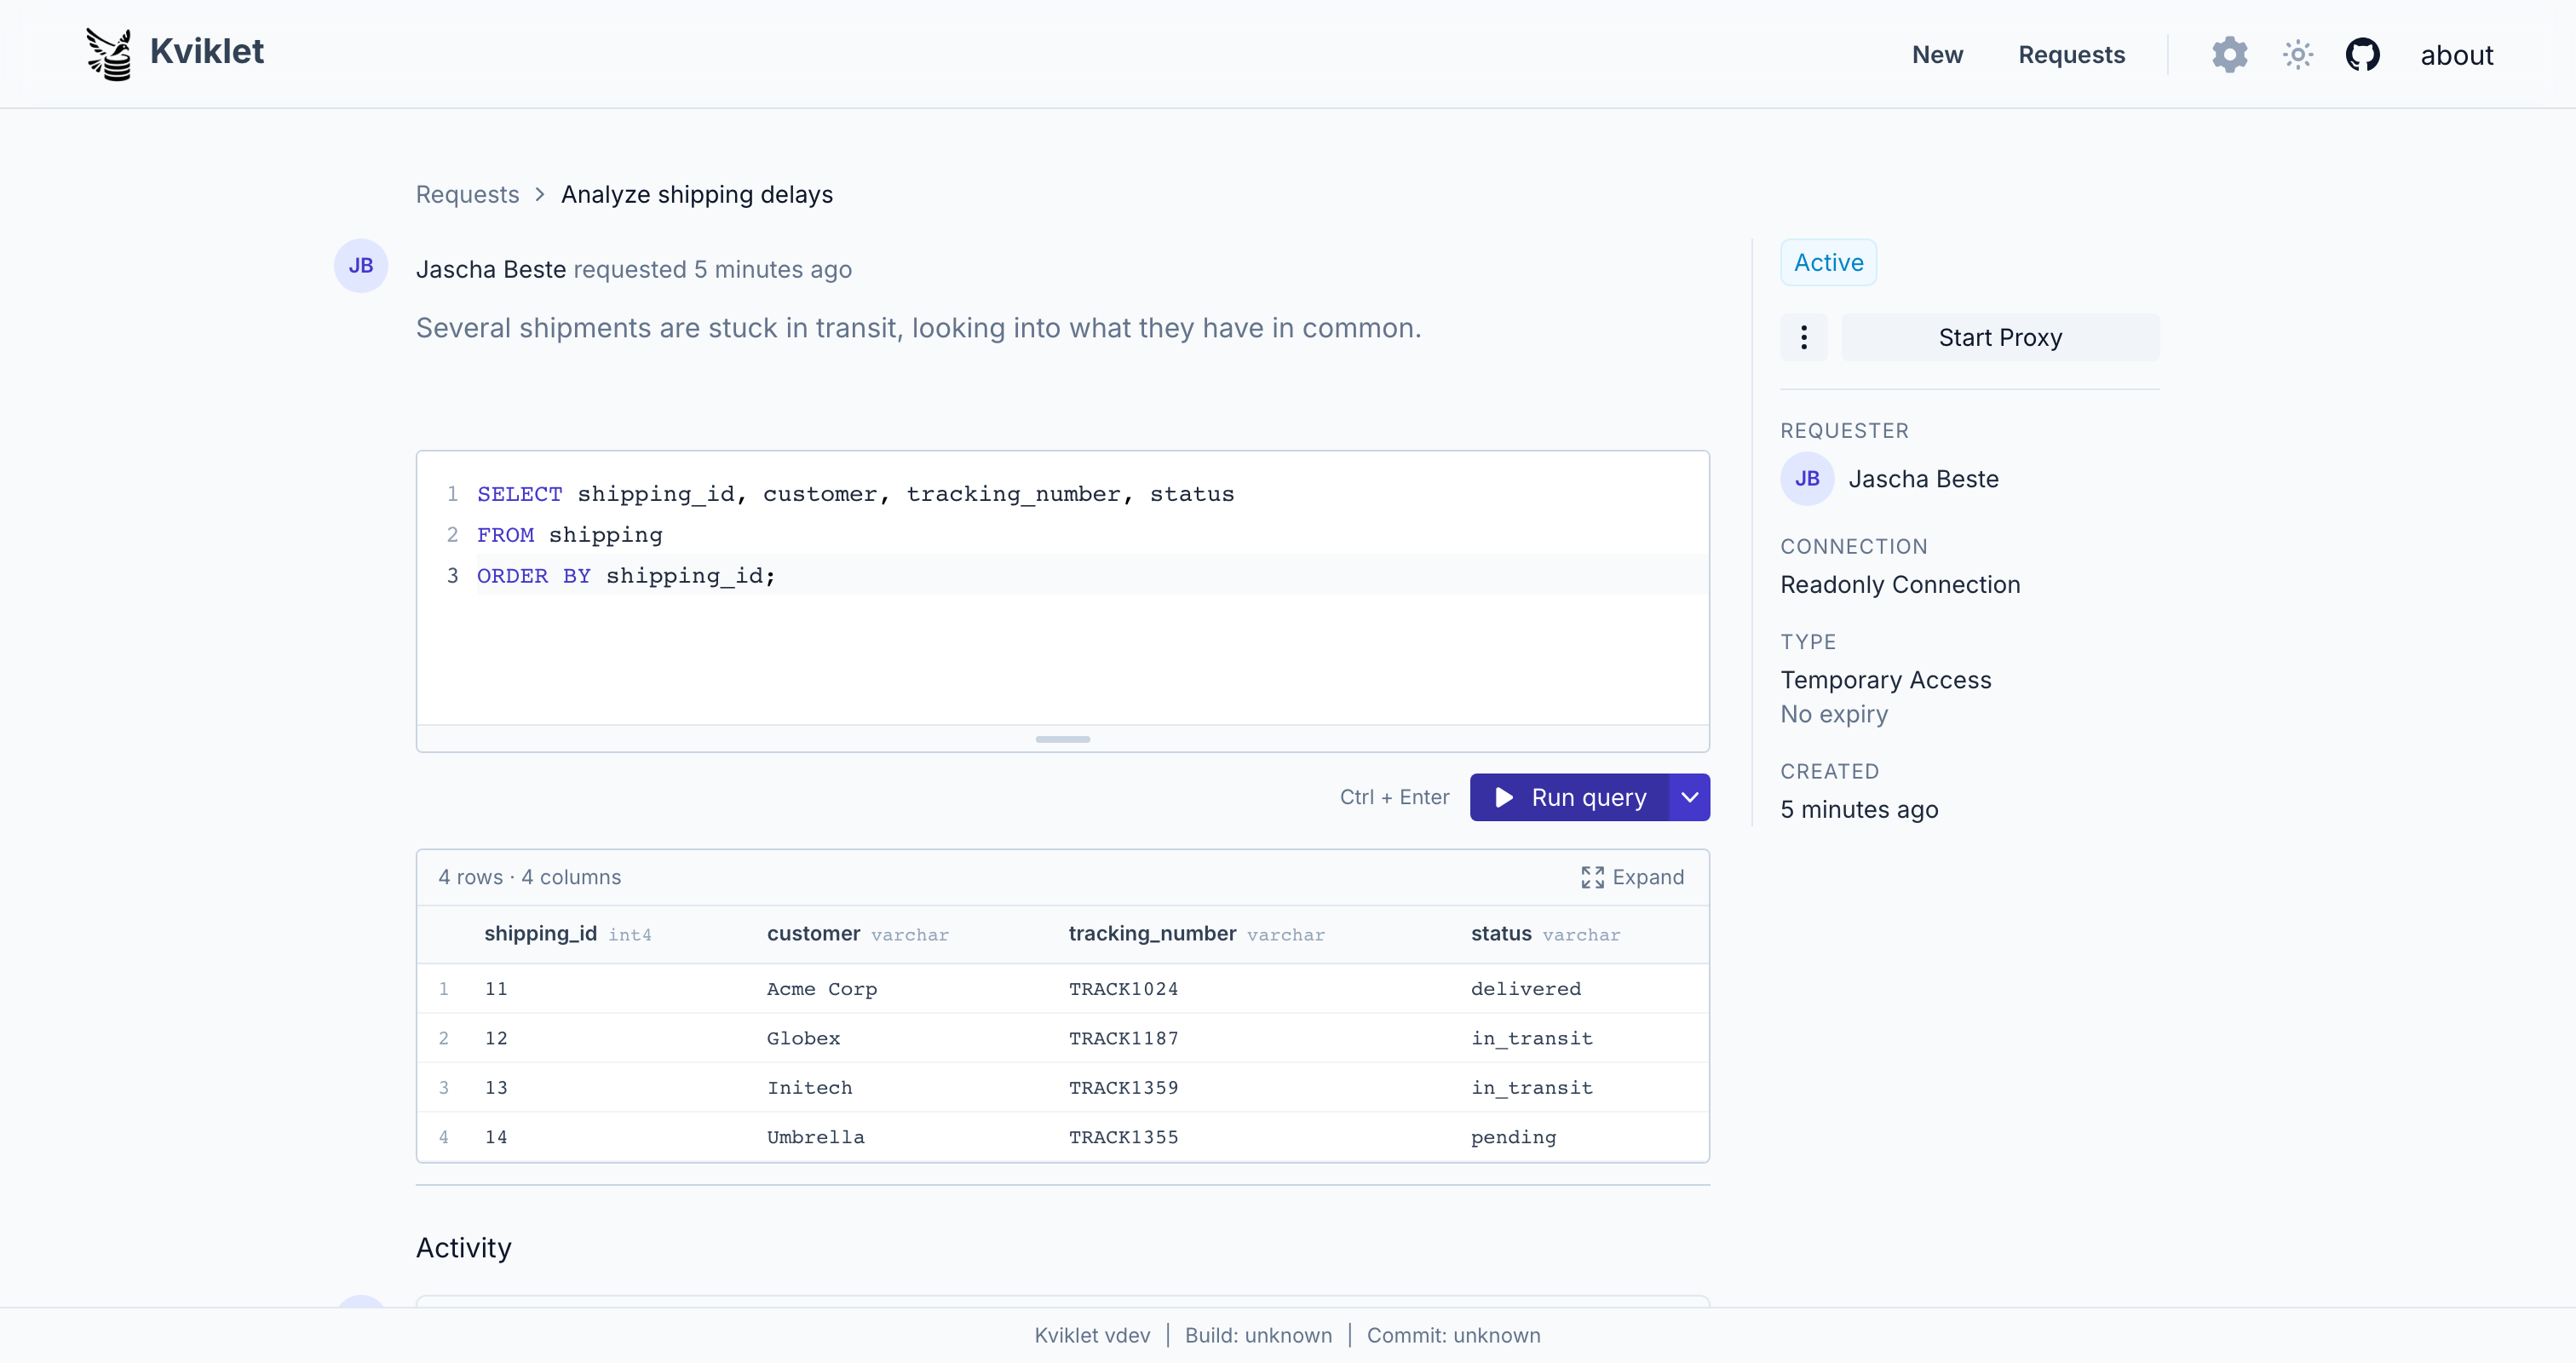The height and width of the screenshot is (1363, 2576).
Task: Click the Readonly Connection text
Action: point(1900,585)
